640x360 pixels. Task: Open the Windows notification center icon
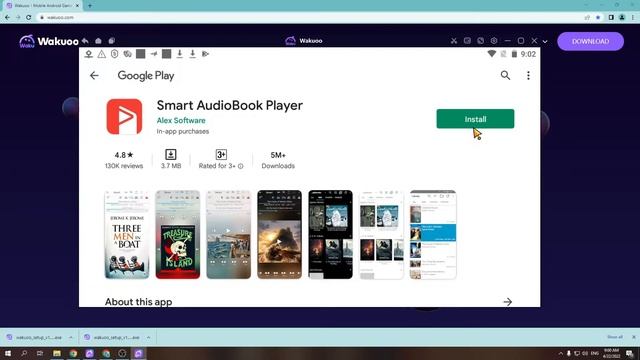pyautogui.click(x=630, y=353)
